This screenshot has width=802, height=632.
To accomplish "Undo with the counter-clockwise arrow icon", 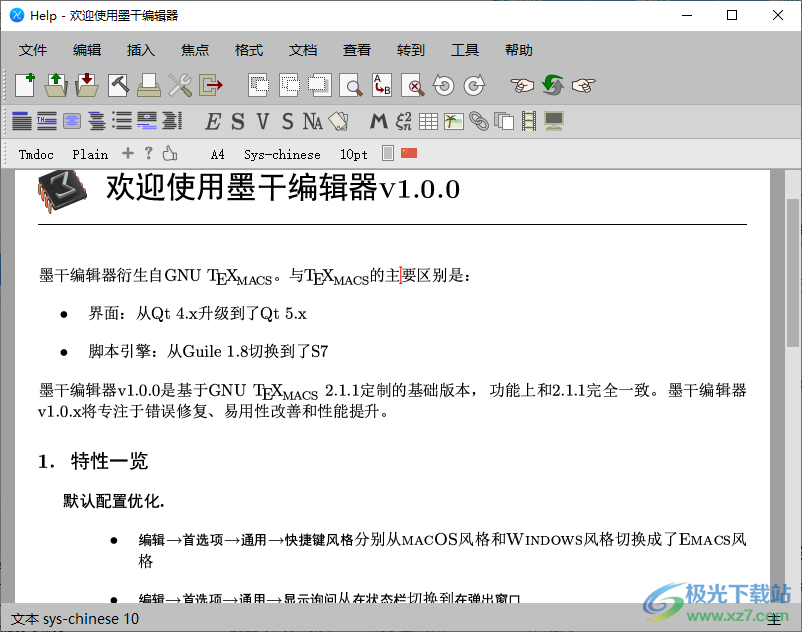I will click(443, 85).
